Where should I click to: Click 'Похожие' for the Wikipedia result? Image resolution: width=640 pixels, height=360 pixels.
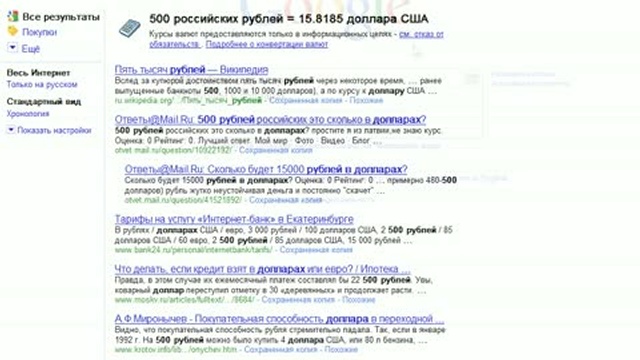[x=366, y=100]
